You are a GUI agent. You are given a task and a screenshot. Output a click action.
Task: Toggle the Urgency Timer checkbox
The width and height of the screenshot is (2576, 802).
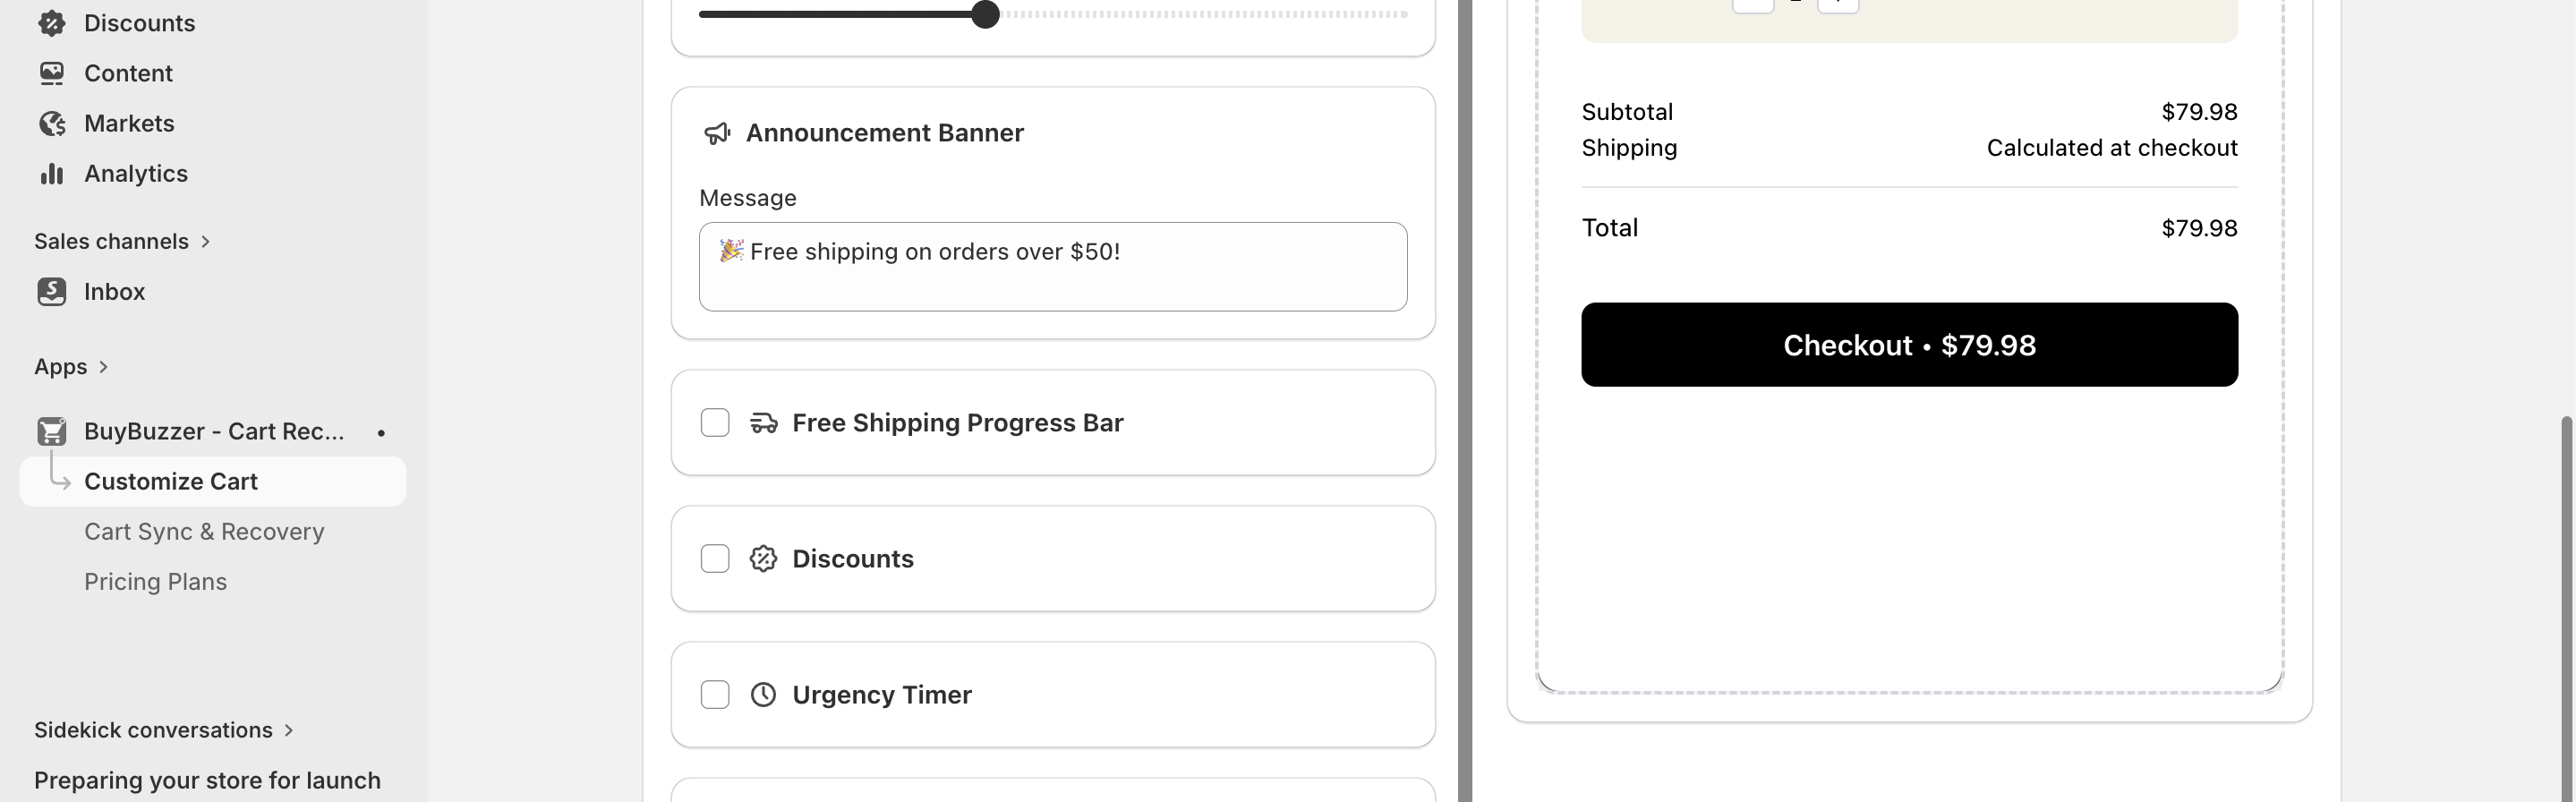coord(715,695)
